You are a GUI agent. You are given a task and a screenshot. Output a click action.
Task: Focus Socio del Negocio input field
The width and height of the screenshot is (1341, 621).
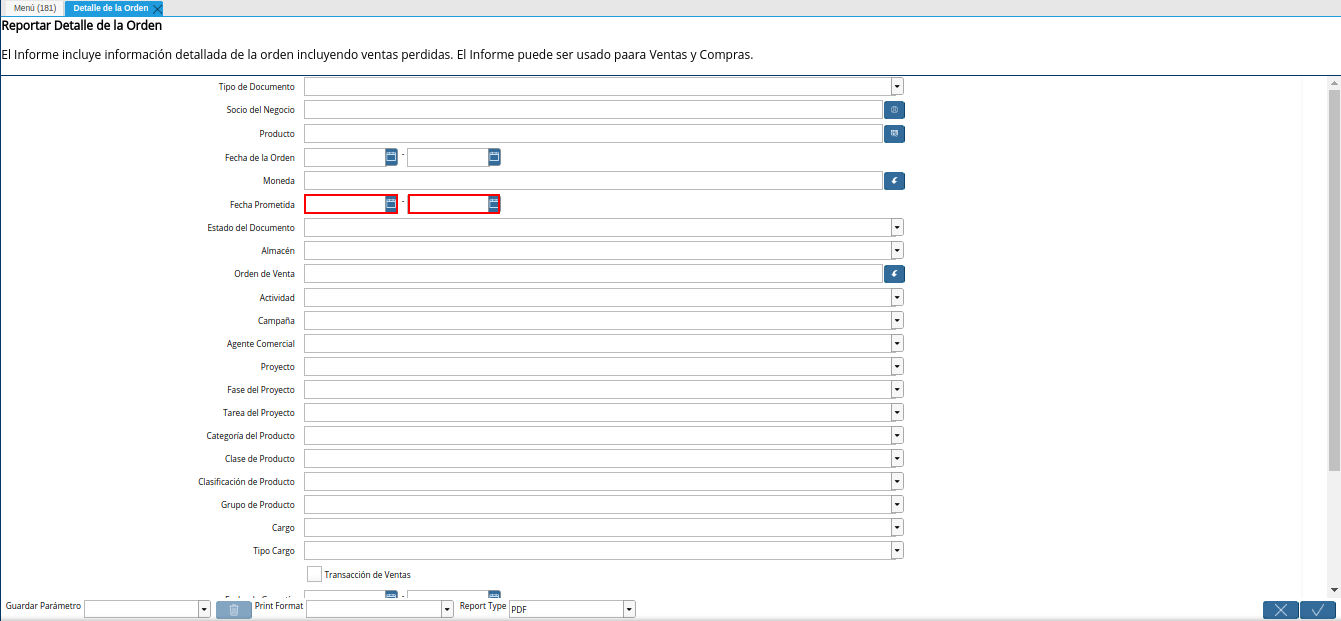pos(593,110)
